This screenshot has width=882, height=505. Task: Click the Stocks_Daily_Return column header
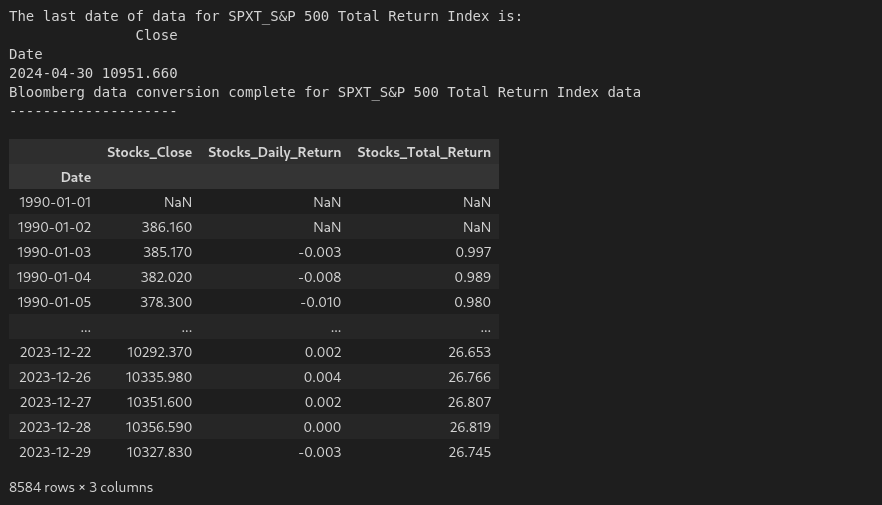[x=274, y=152]
